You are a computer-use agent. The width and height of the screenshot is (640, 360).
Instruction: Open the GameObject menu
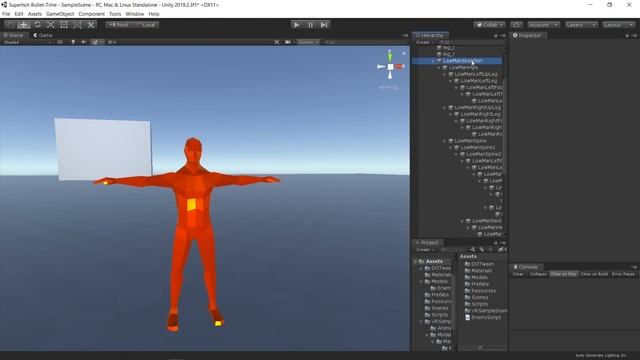60,14
